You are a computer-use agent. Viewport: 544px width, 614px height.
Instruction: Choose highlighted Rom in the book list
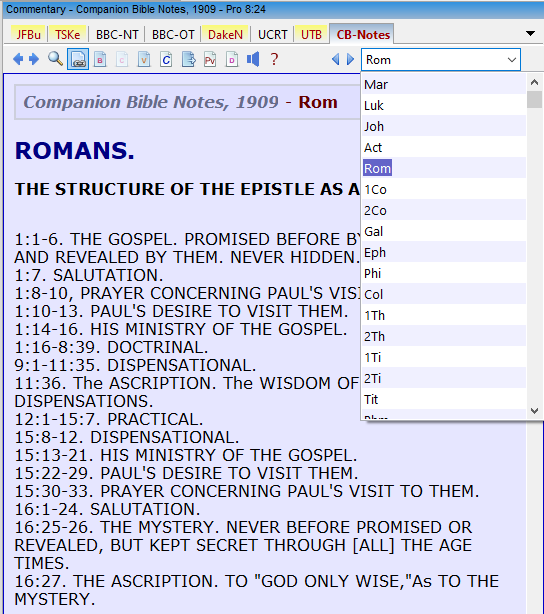pos(444,168)
